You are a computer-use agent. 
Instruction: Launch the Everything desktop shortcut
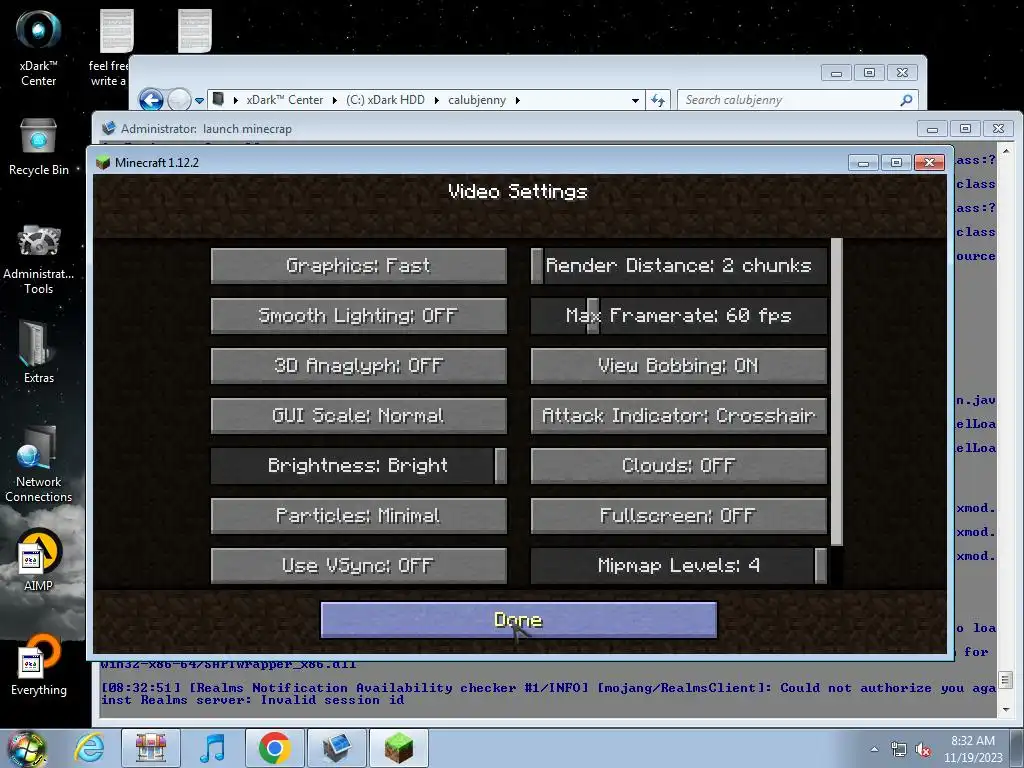[38, 665]
